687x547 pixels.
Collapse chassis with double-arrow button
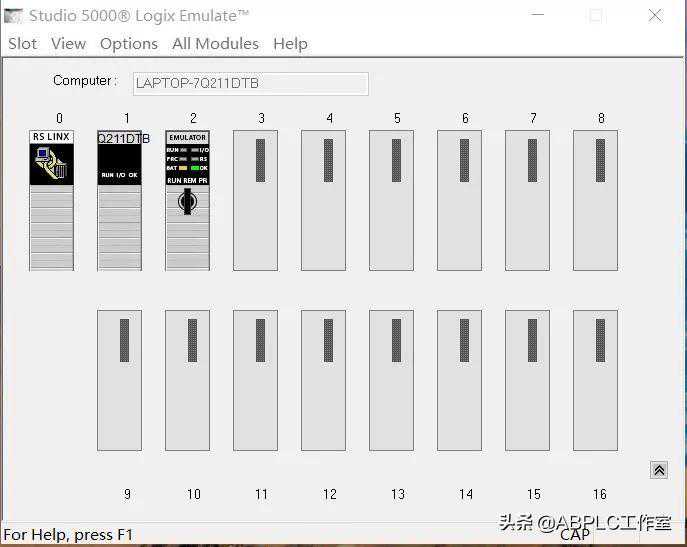pos(658,470)
